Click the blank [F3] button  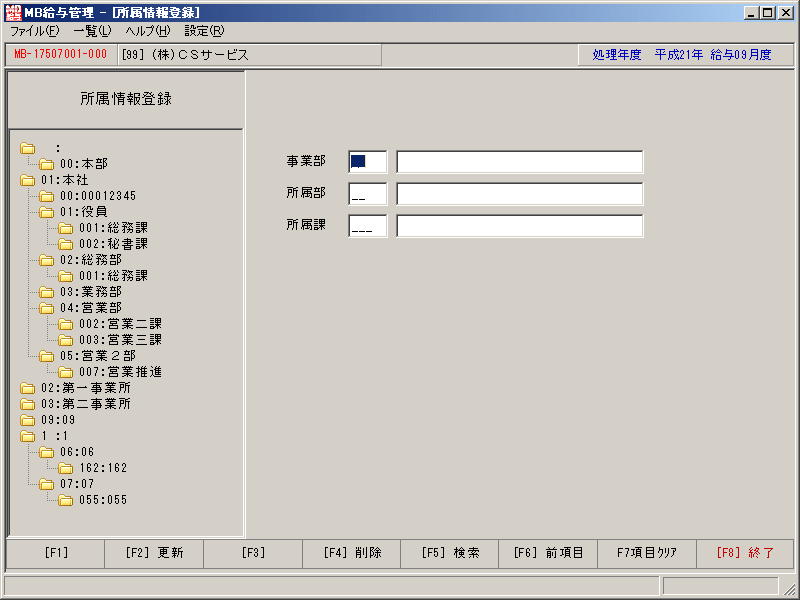(x=254, y=553)
